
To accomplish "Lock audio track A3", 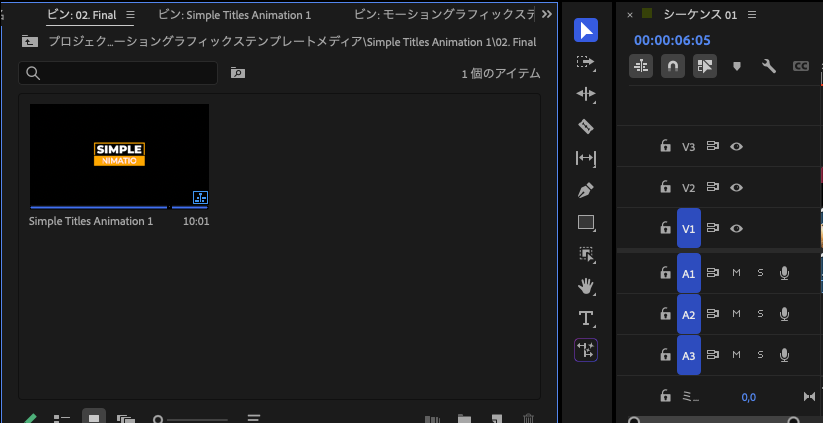I will (x=665, y=355).
